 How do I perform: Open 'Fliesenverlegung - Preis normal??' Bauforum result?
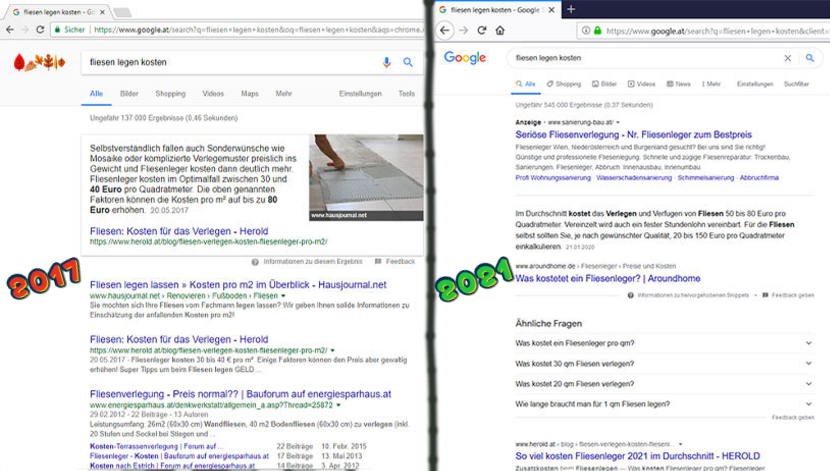click(240, 394)
